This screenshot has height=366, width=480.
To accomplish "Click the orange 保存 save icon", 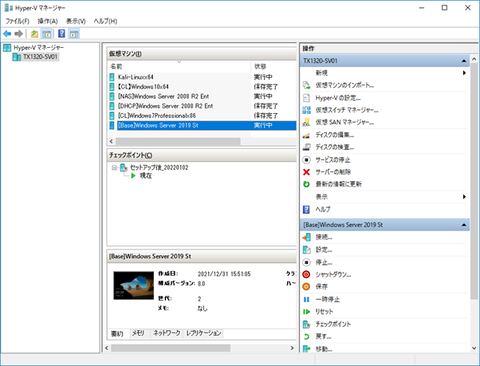I will pyautogui.click(x=306, y=286).
